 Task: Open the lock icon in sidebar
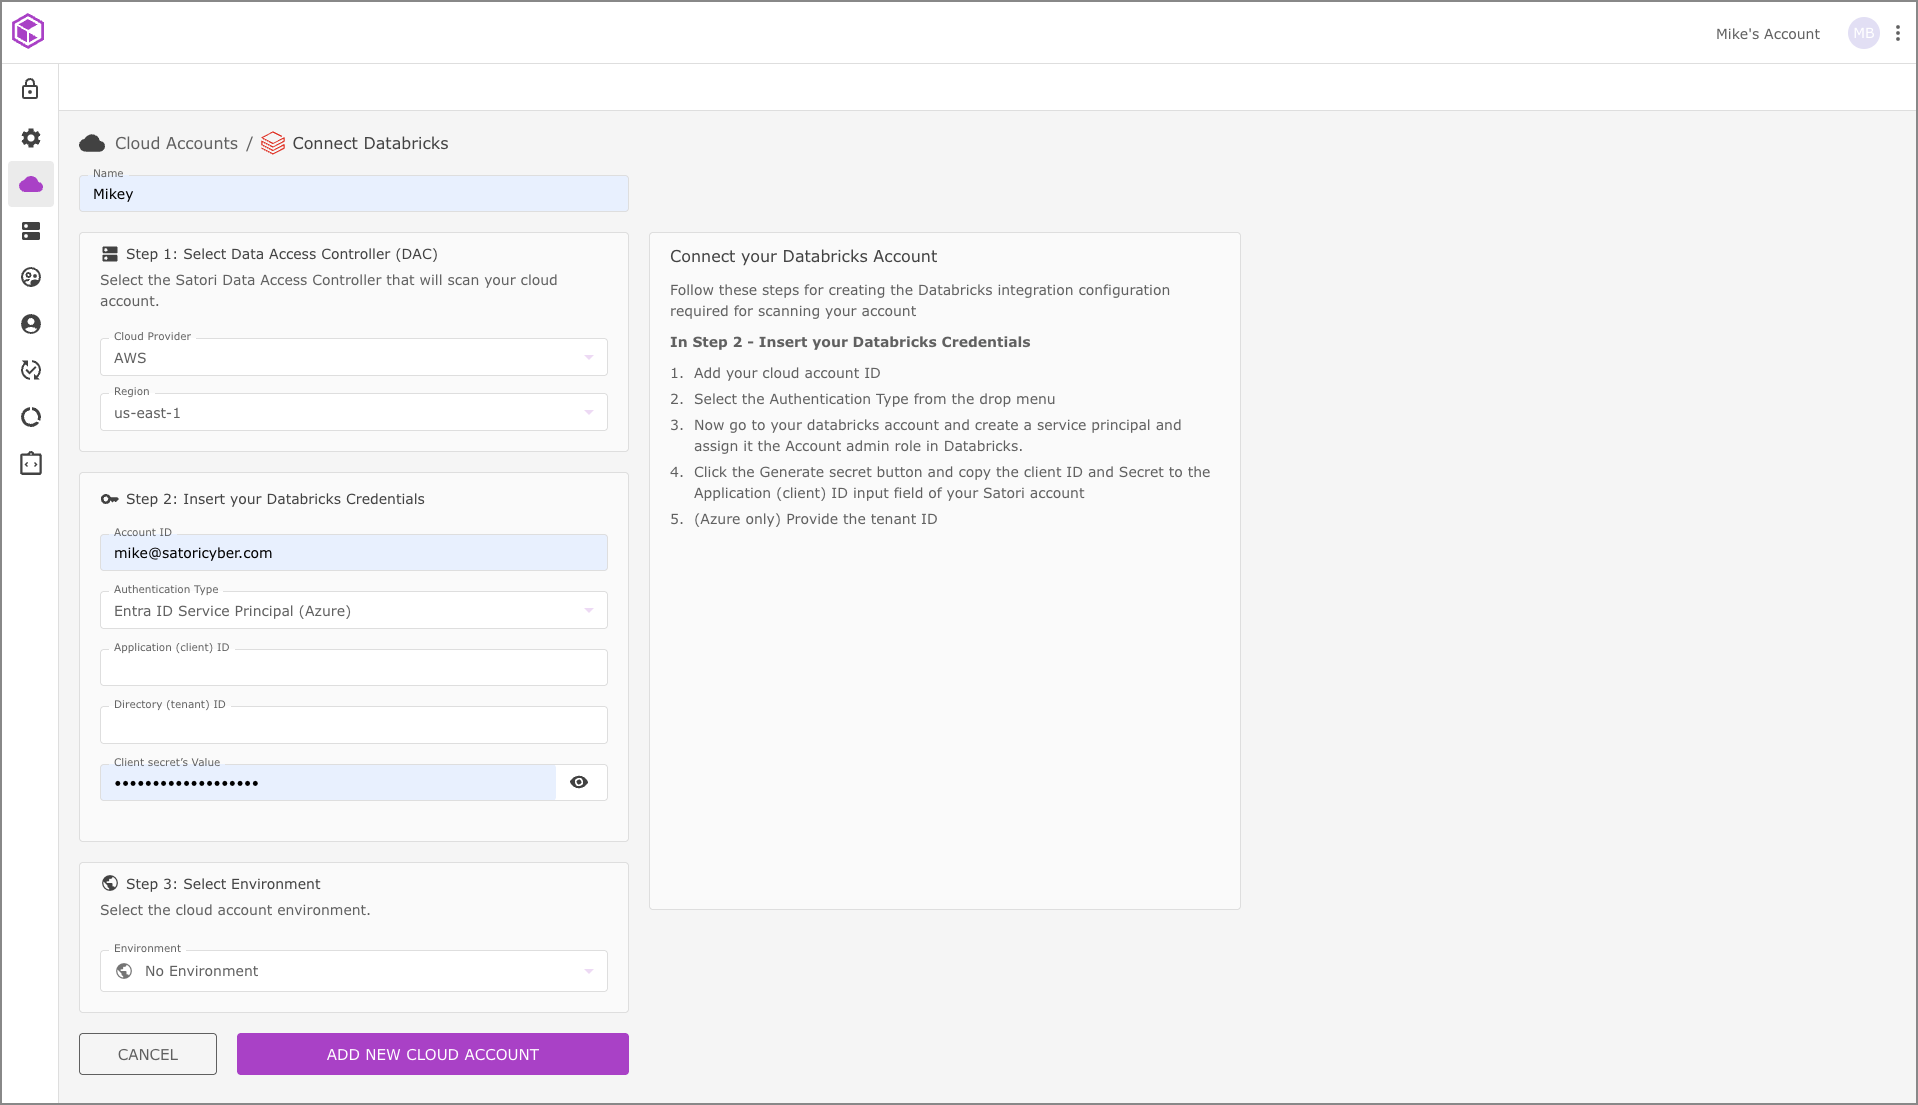point(31,90)
